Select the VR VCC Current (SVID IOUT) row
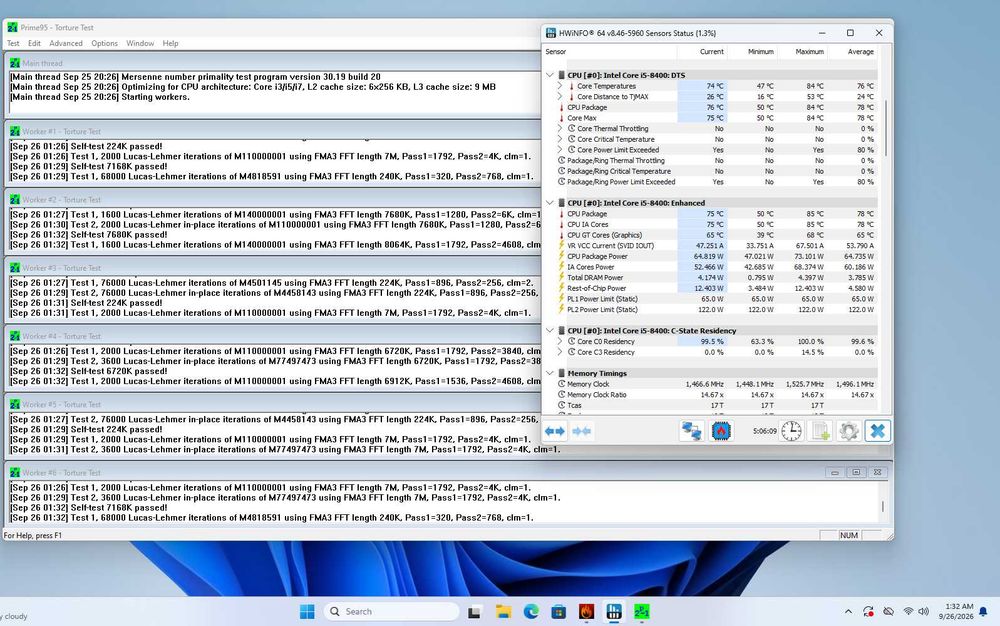The width and height of the screenshot is (1000, 626). pyautogui.click(x=711, y=245)
